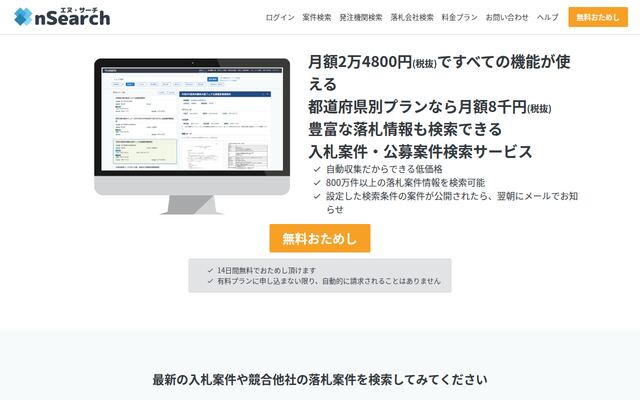Click the heading line 入札案件・公募案件検索サービス
Viewport: 640px width, 400px height.
click(420, 152)
